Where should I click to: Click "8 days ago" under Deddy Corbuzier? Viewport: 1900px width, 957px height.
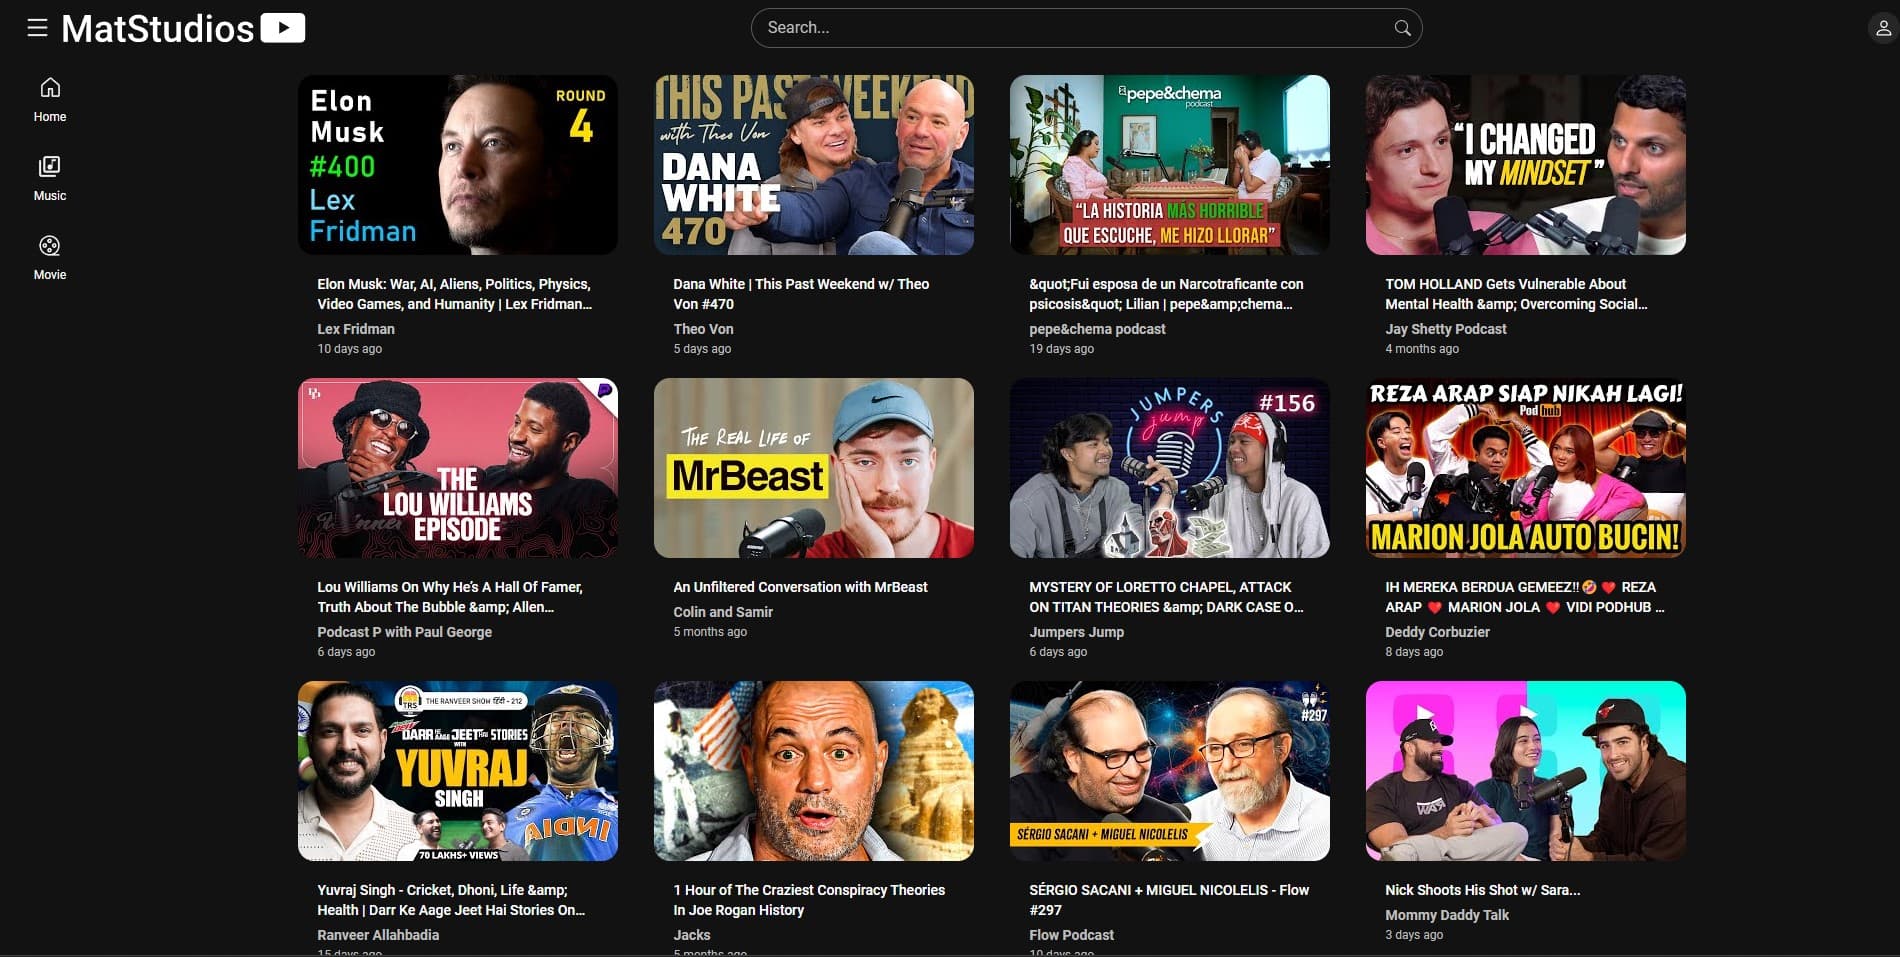click(1414, 652)
